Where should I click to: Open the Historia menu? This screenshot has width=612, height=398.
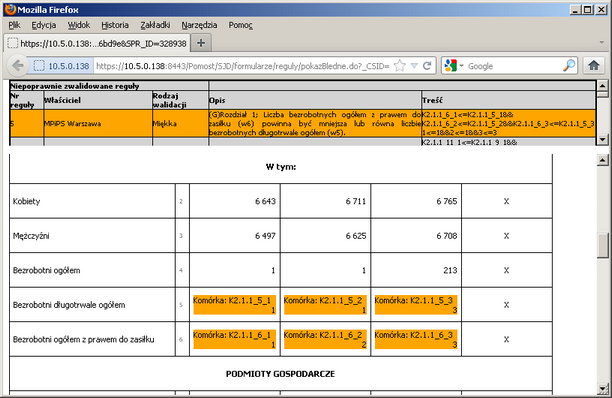115,25
